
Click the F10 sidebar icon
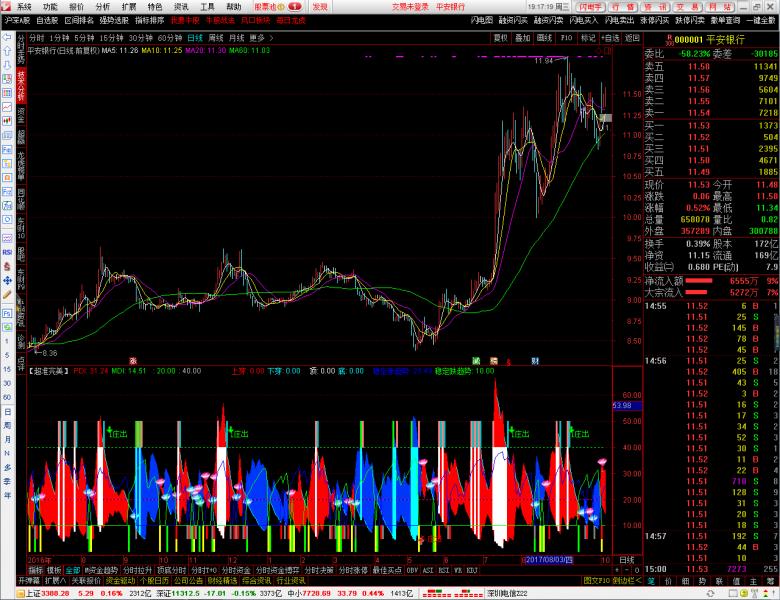7,192
